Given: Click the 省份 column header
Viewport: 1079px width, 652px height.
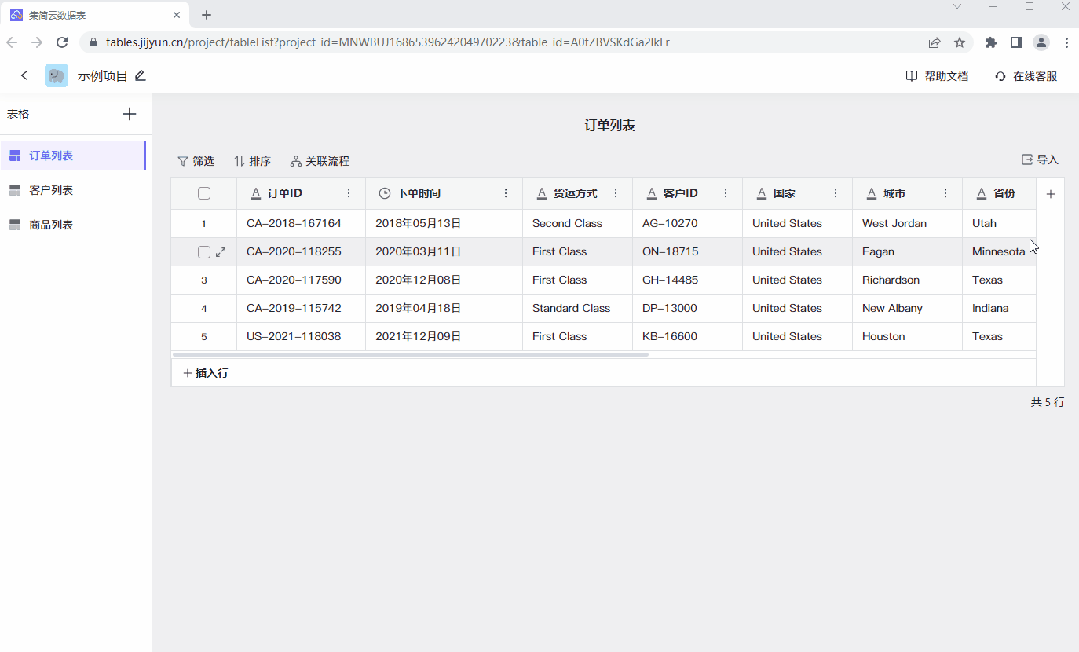Looking at the screenshot, I should pyautogui.click(x=999, y=193).
